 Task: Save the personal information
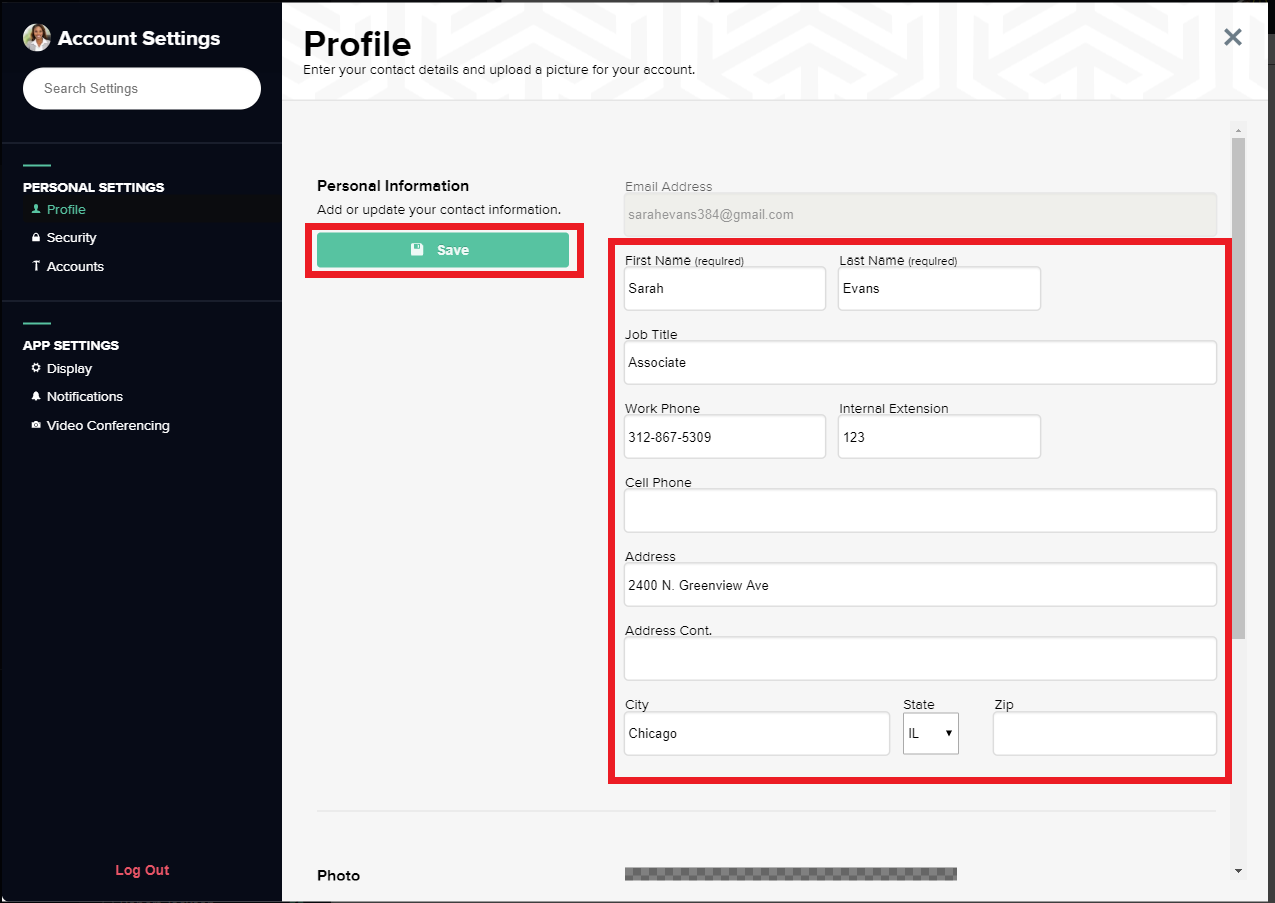coord(443,250)
